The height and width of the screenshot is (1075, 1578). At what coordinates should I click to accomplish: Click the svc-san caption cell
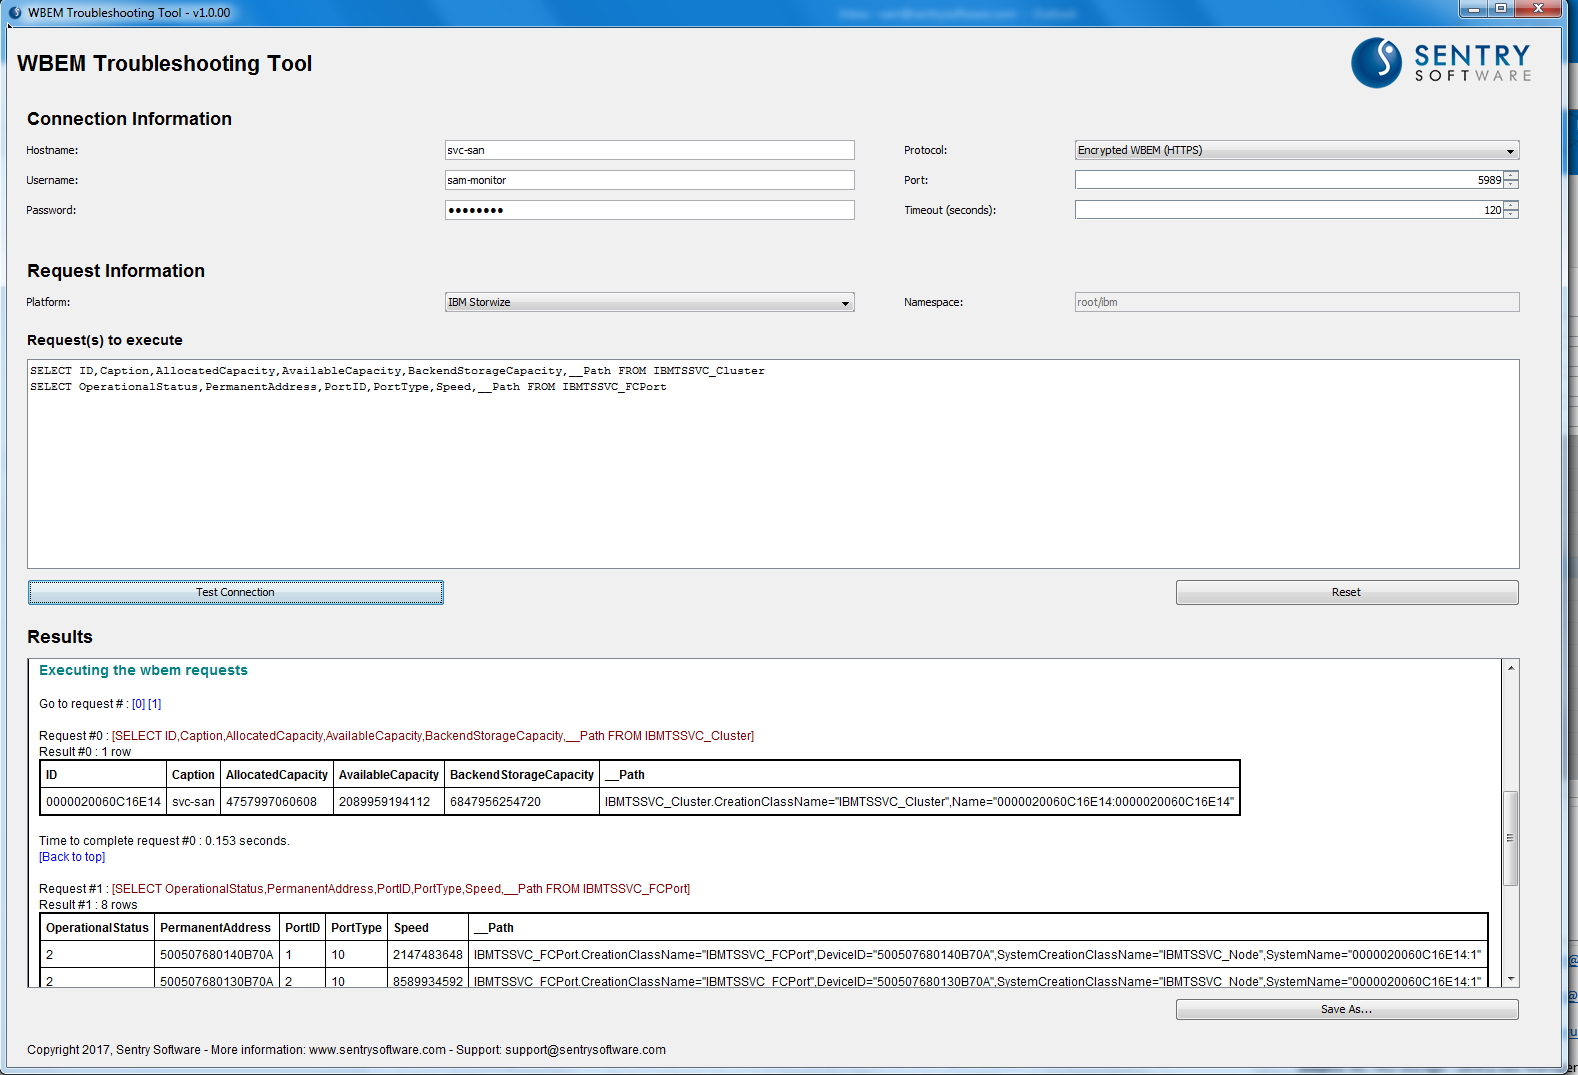(193, 802)
